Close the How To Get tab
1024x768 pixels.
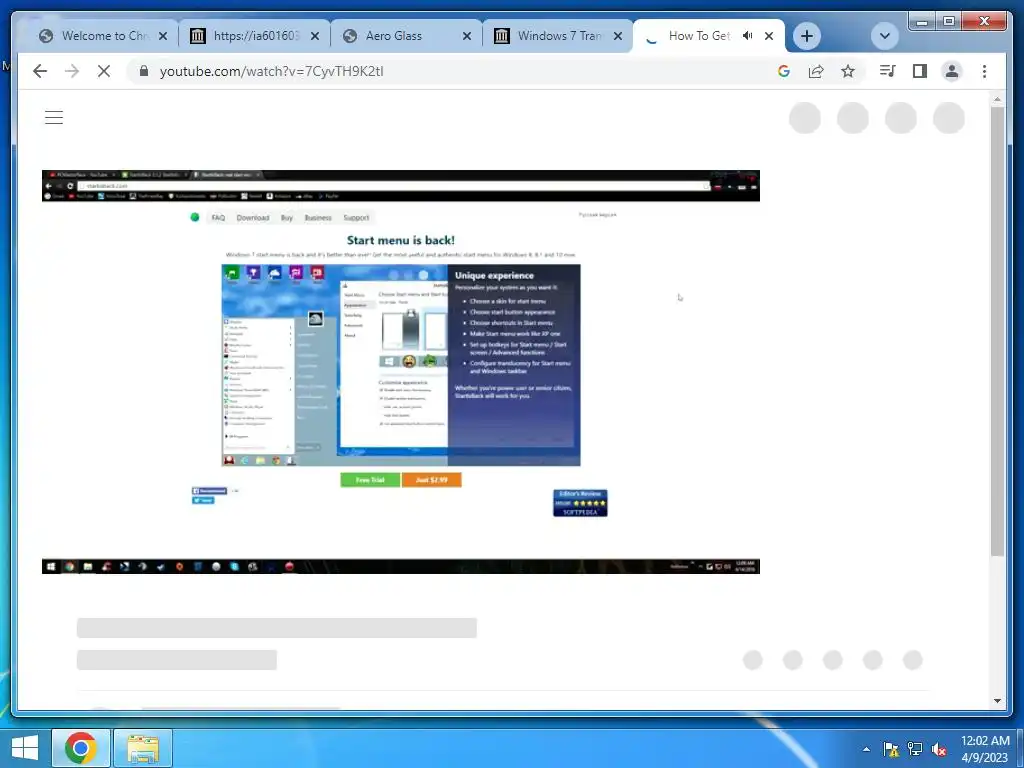769,36
